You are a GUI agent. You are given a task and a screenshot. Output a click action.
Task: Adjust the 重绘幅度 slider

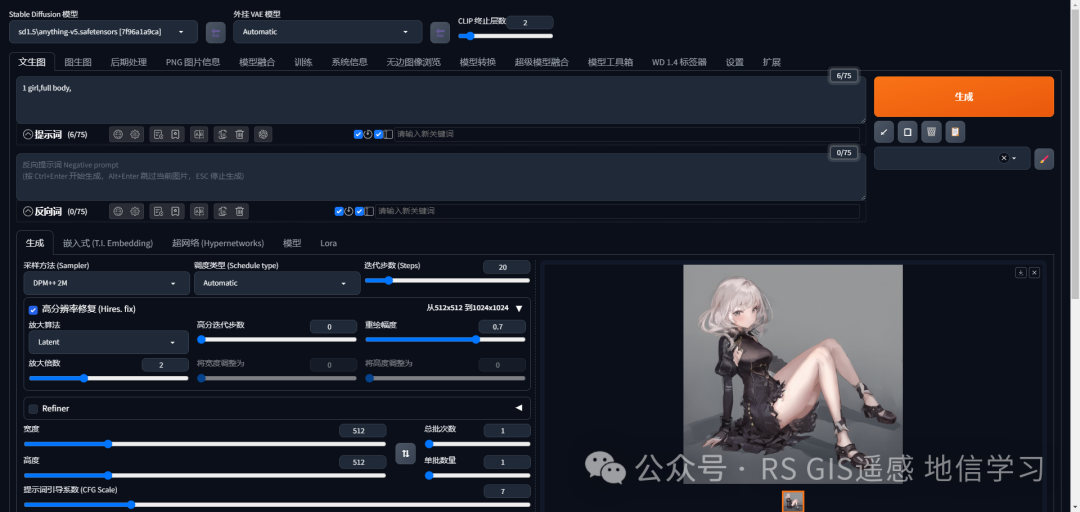pyautogui.click(x=445, y=340)
